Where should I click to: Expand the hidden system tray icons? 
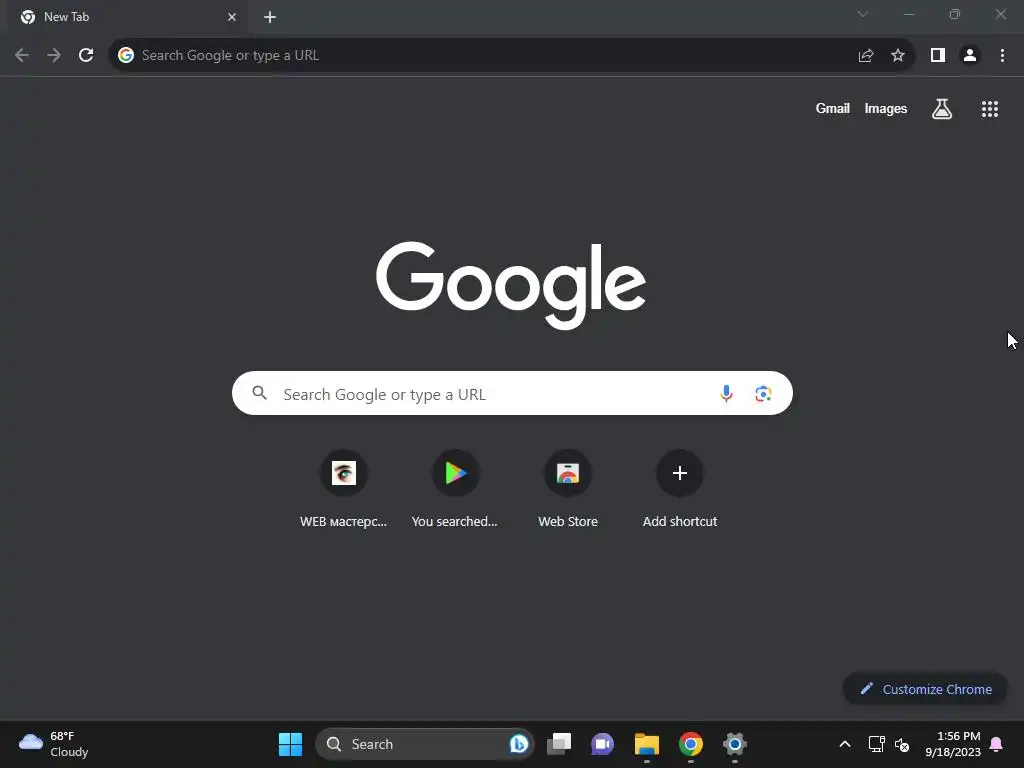pyautogui.click(x=844, y=744)
